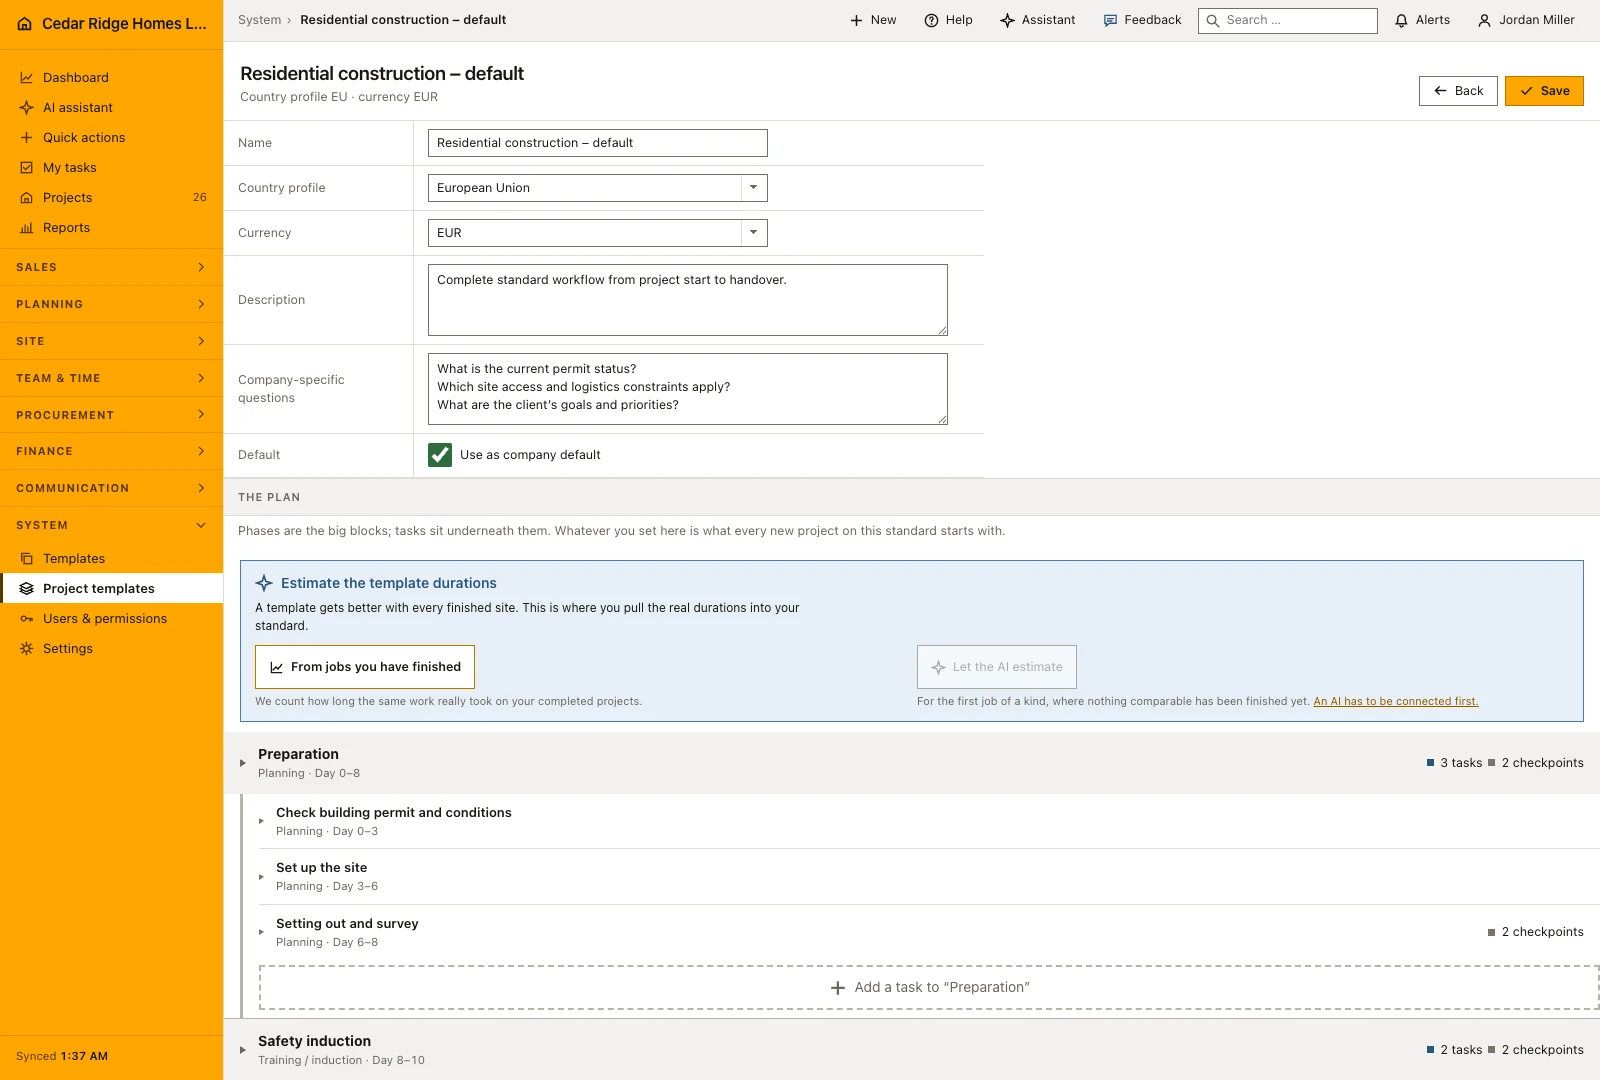Viewport: 1600px width, 1080px height.
Task: Click Users & permissions key icon
Action: 27,619
